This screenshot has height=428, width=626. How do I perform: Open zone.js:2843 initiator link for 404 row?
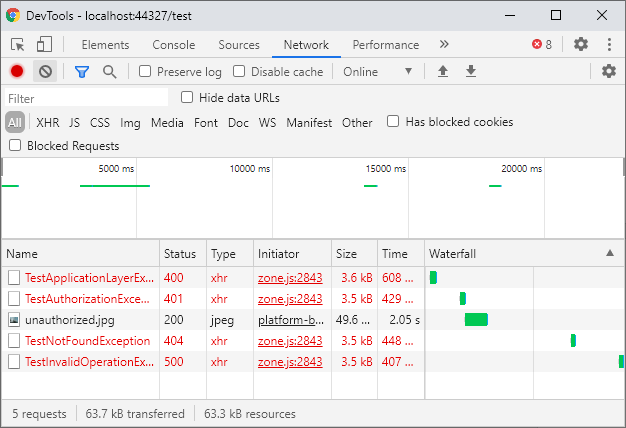click(290, 341)
